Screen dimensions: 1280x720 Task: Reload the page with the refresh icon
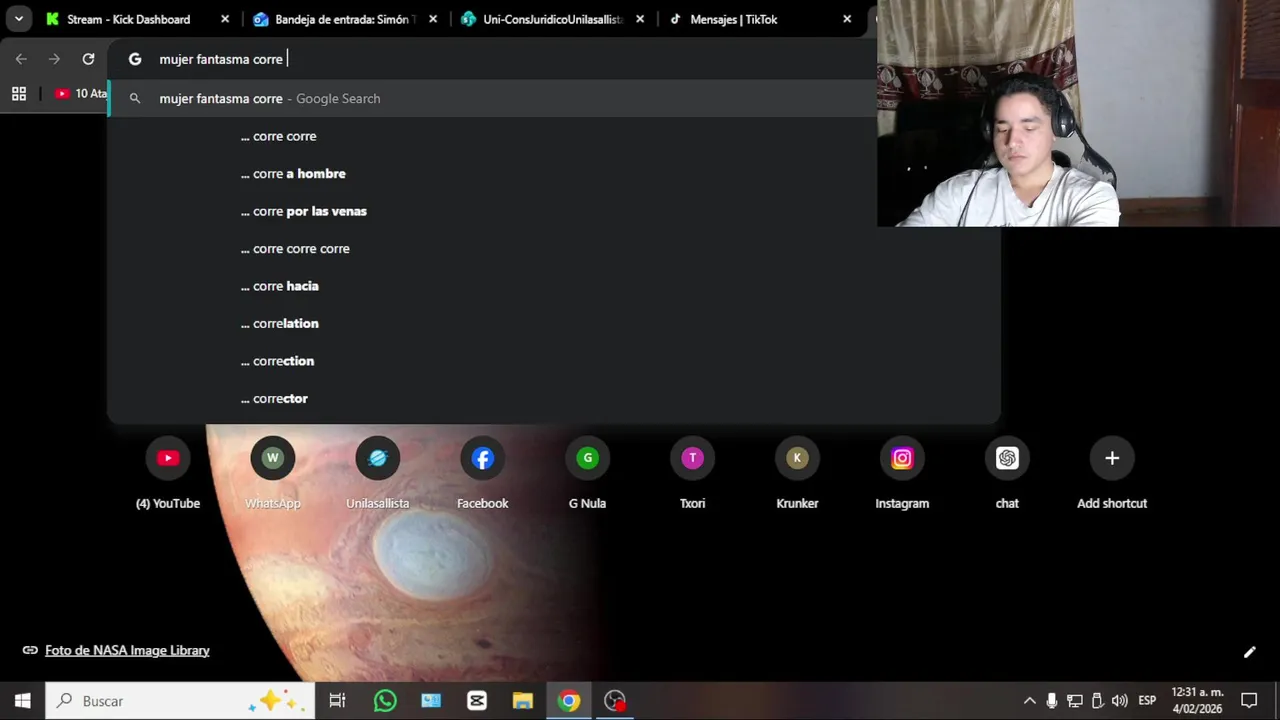[88, 59]
